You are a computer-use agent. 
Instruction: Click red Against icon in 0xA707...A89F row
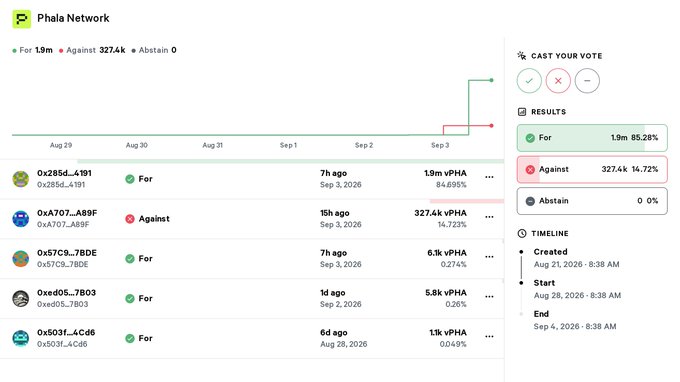[130, 219]
